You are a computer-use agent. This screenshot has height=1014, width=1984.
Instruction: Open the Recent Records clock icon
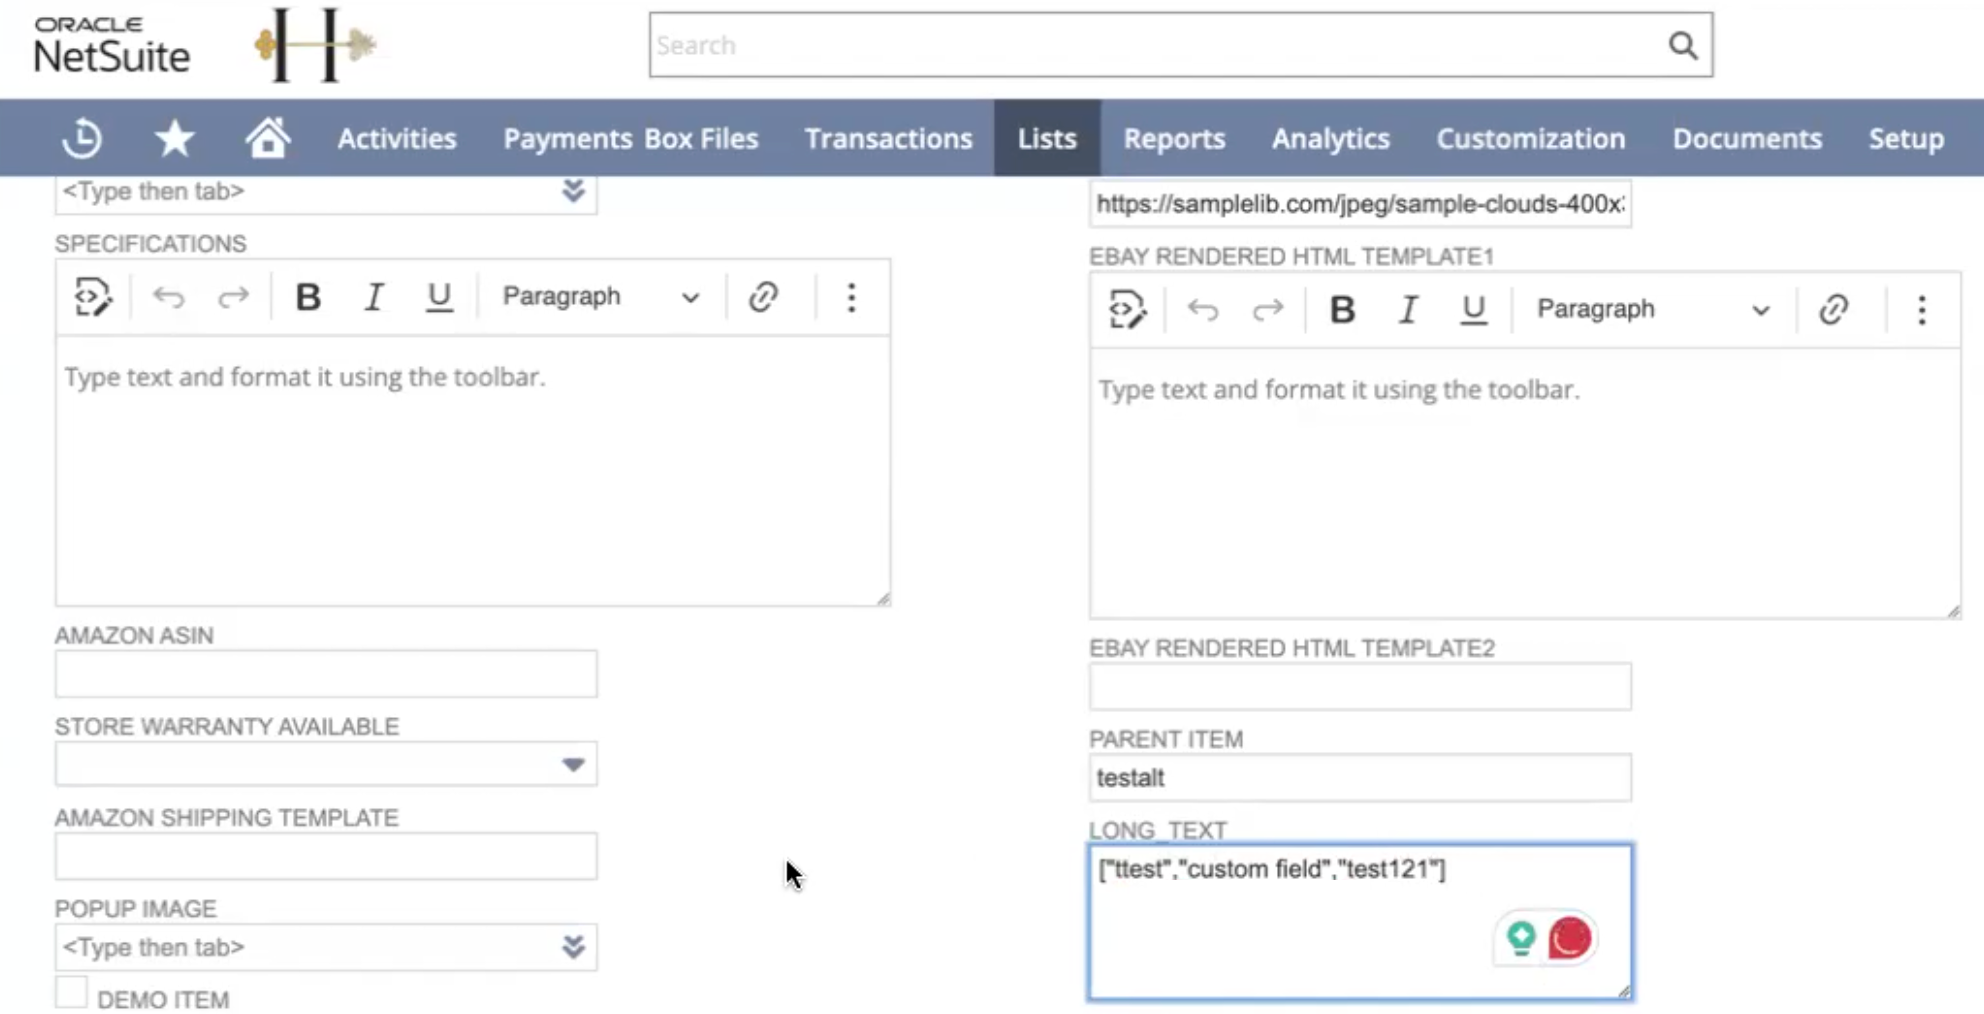82,138
